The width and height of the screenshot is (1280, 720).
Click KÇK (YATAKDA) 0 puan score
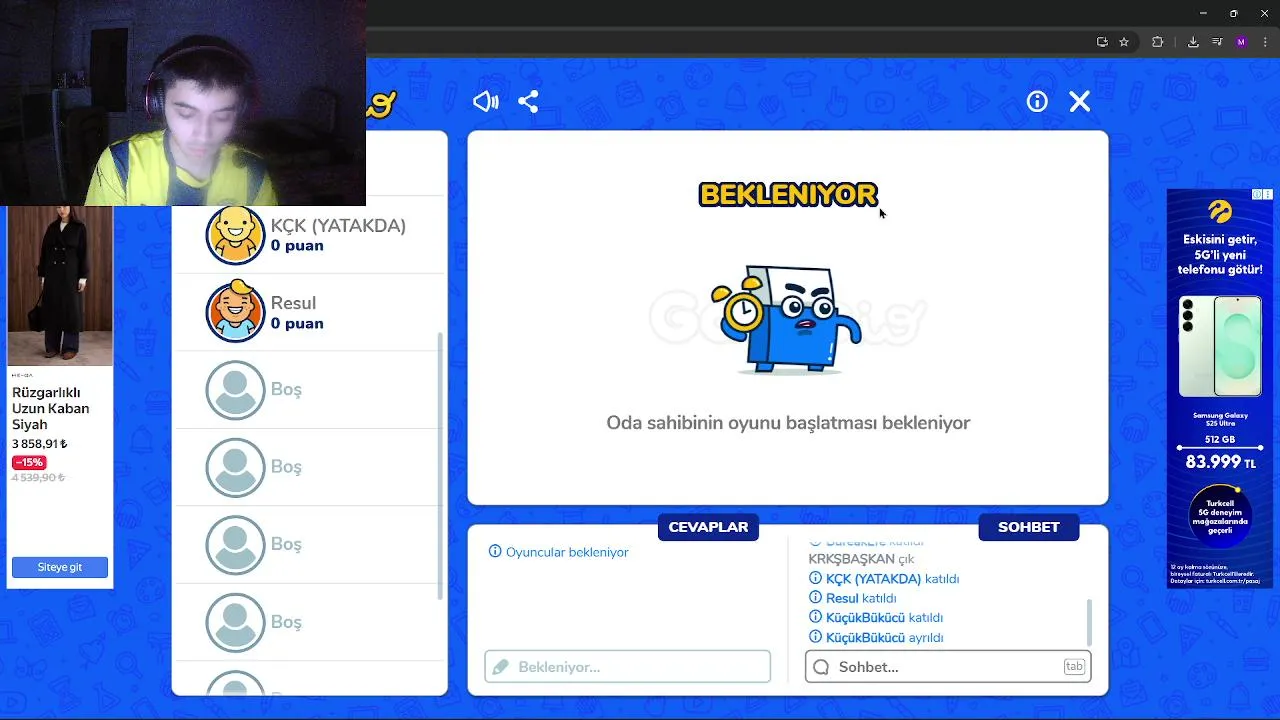click(297, 246)
